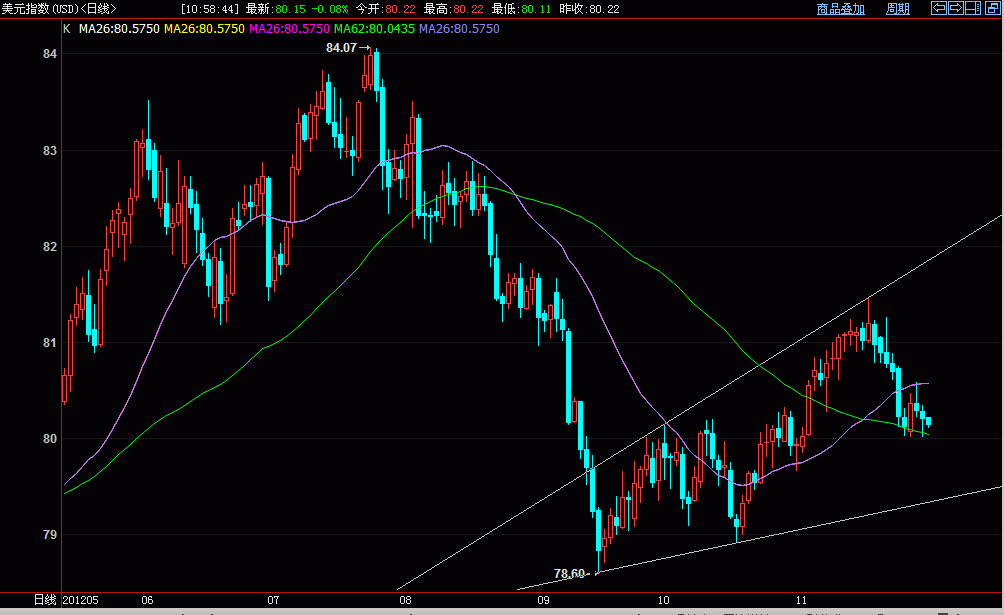The height and width of the screenshot is (615, 1004).
Task: Click the 09 month axis label
Action: point(543,600)
